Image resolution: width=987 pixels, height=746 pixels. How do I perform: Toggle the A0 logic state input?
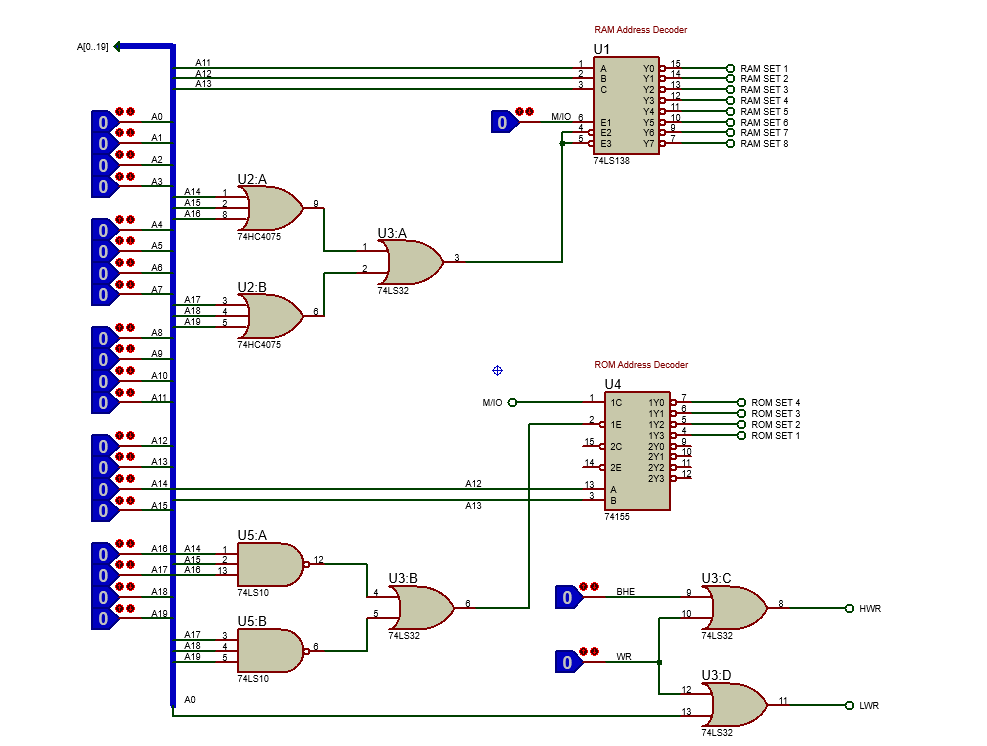click(103, 122)
